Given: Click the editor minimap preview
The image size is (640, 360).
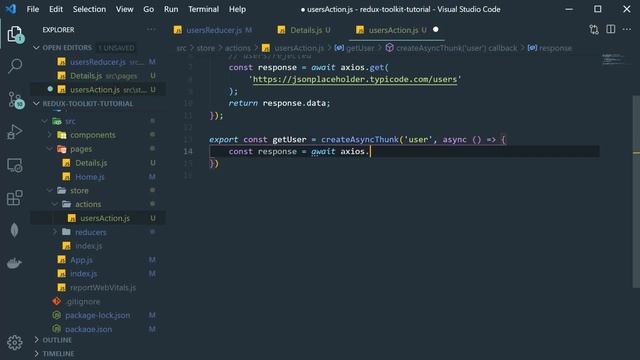Looking at the screenshot, I should tap(613, 60).
